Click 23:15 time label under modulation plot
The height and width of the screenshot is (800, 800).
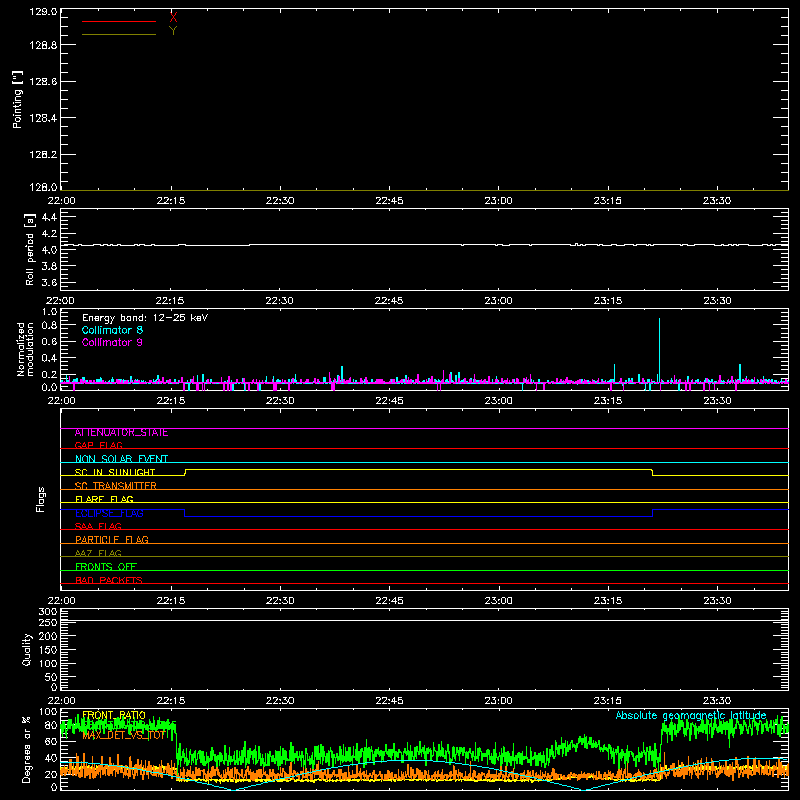608,401
